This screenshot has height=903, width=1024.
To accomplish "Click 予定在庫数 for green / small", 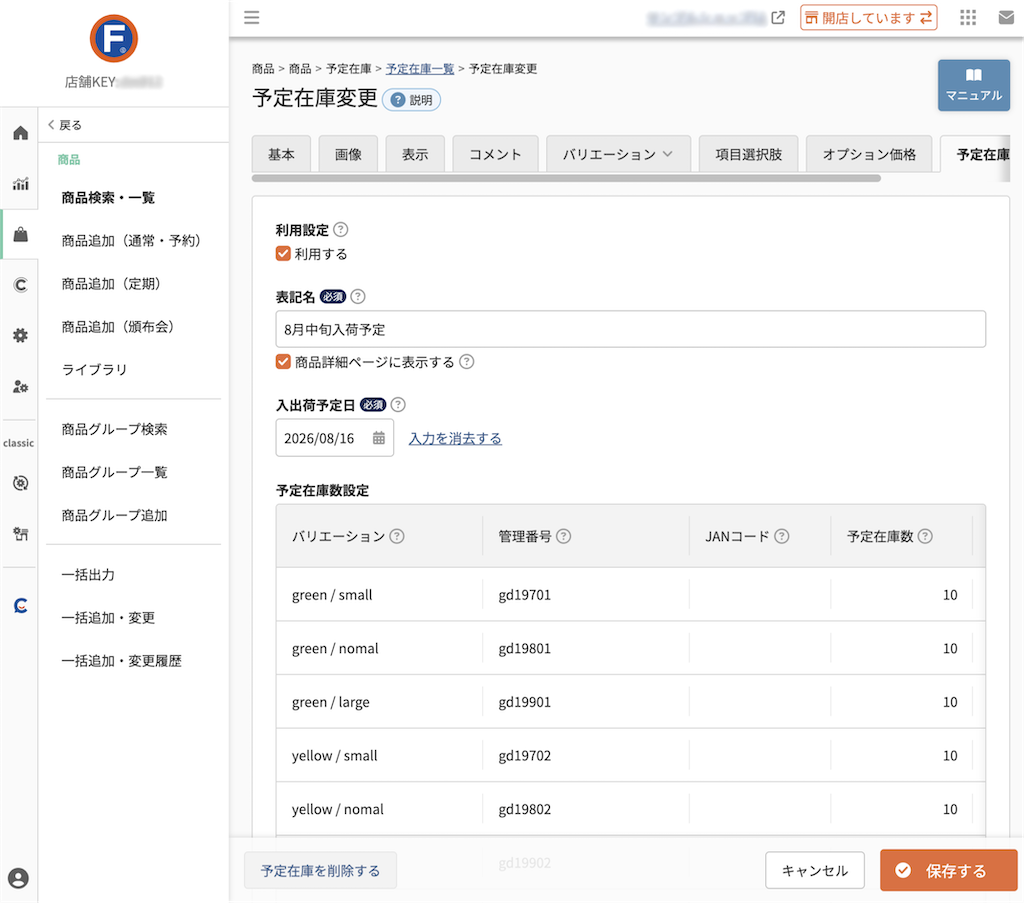I will pyautogui.click(x=901, y=595).
